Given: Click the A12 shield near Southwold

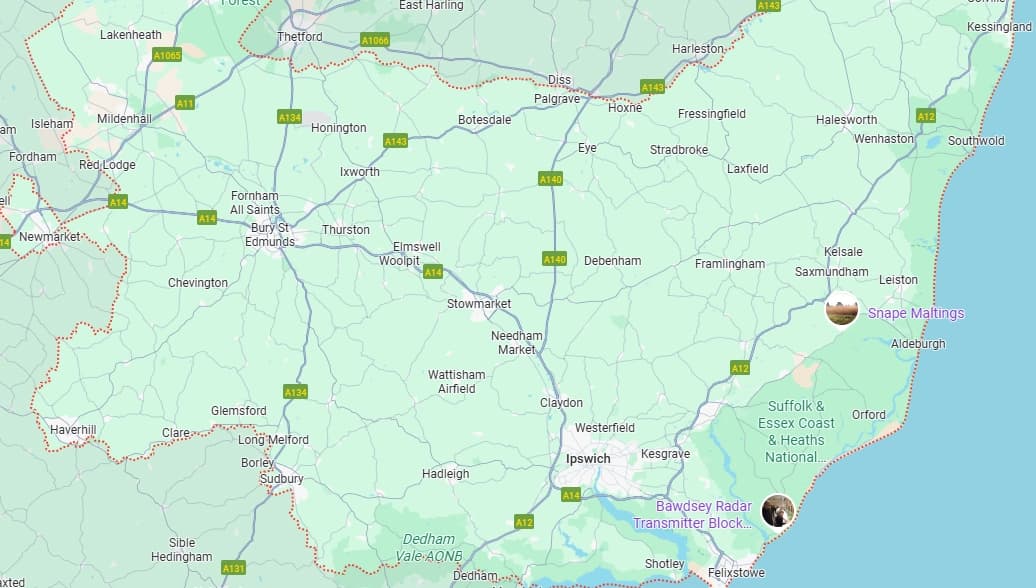Looking at the screenshot, I should click(926, 116).
